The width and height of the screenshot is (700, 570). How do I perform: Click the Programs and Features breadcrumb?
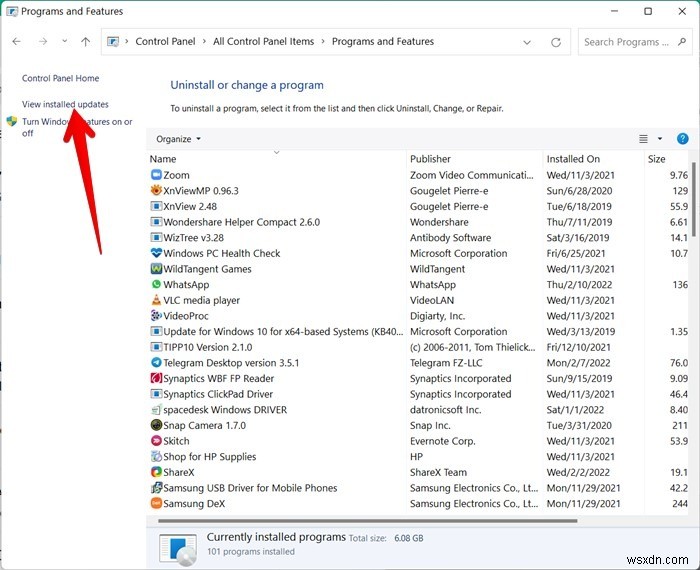pyautogui.click(x=383, y=42)
